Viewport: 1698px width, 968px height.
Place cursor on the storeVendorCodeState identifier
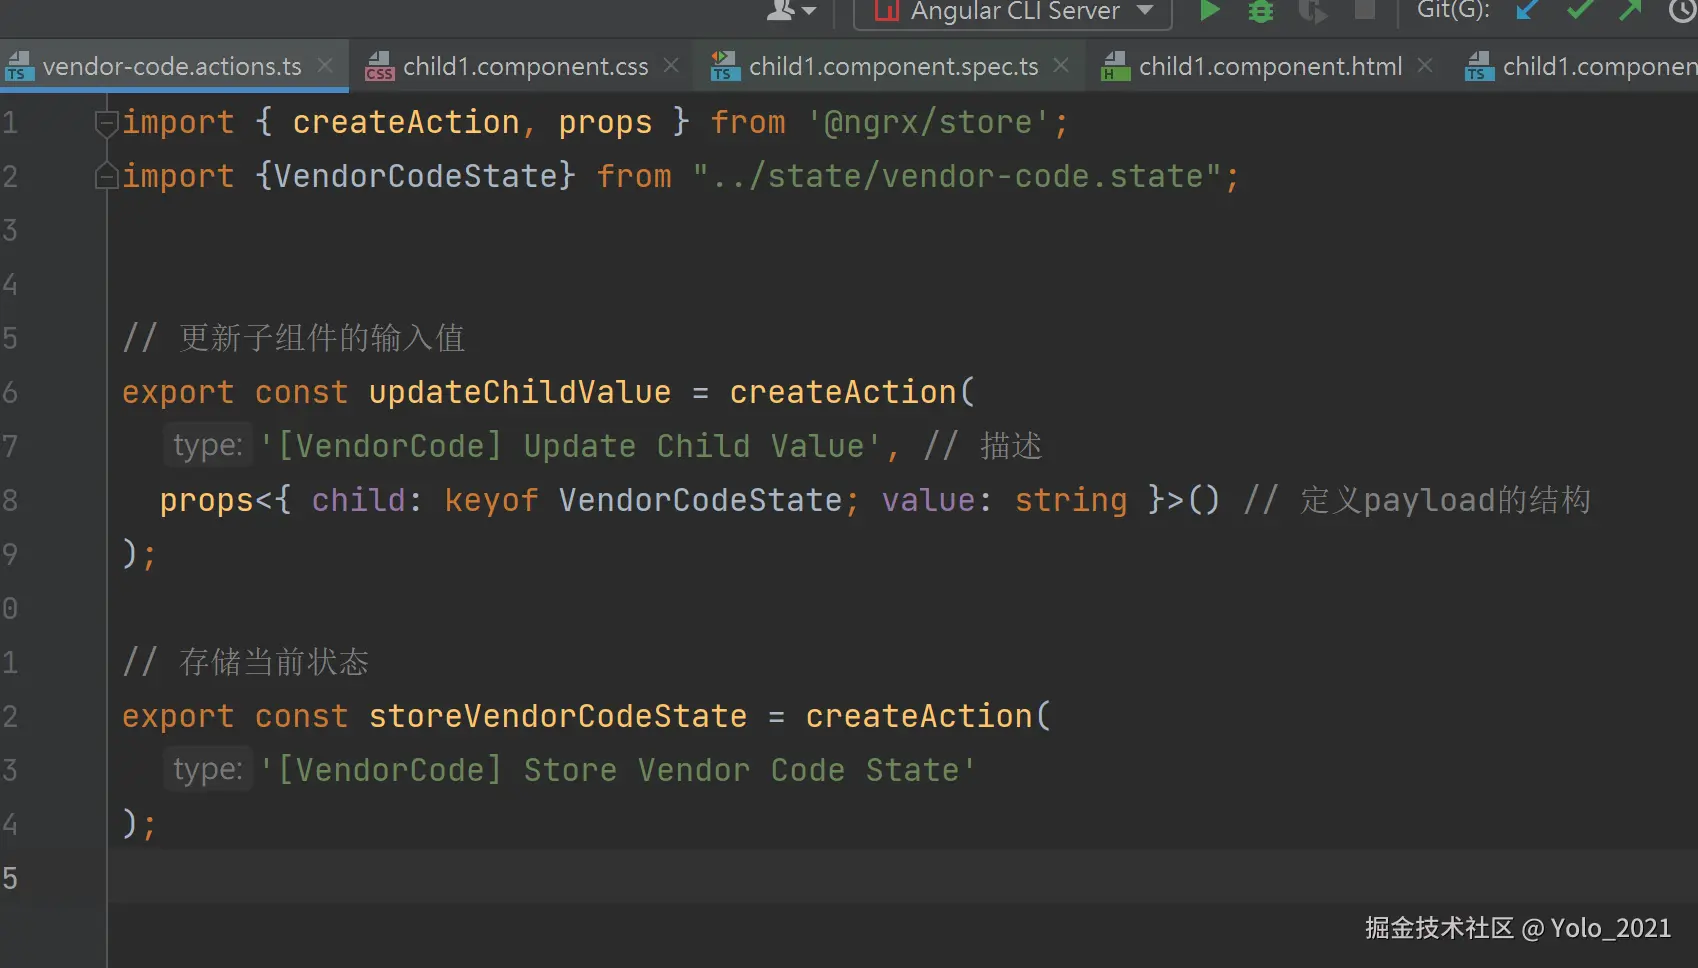[558, 717]
